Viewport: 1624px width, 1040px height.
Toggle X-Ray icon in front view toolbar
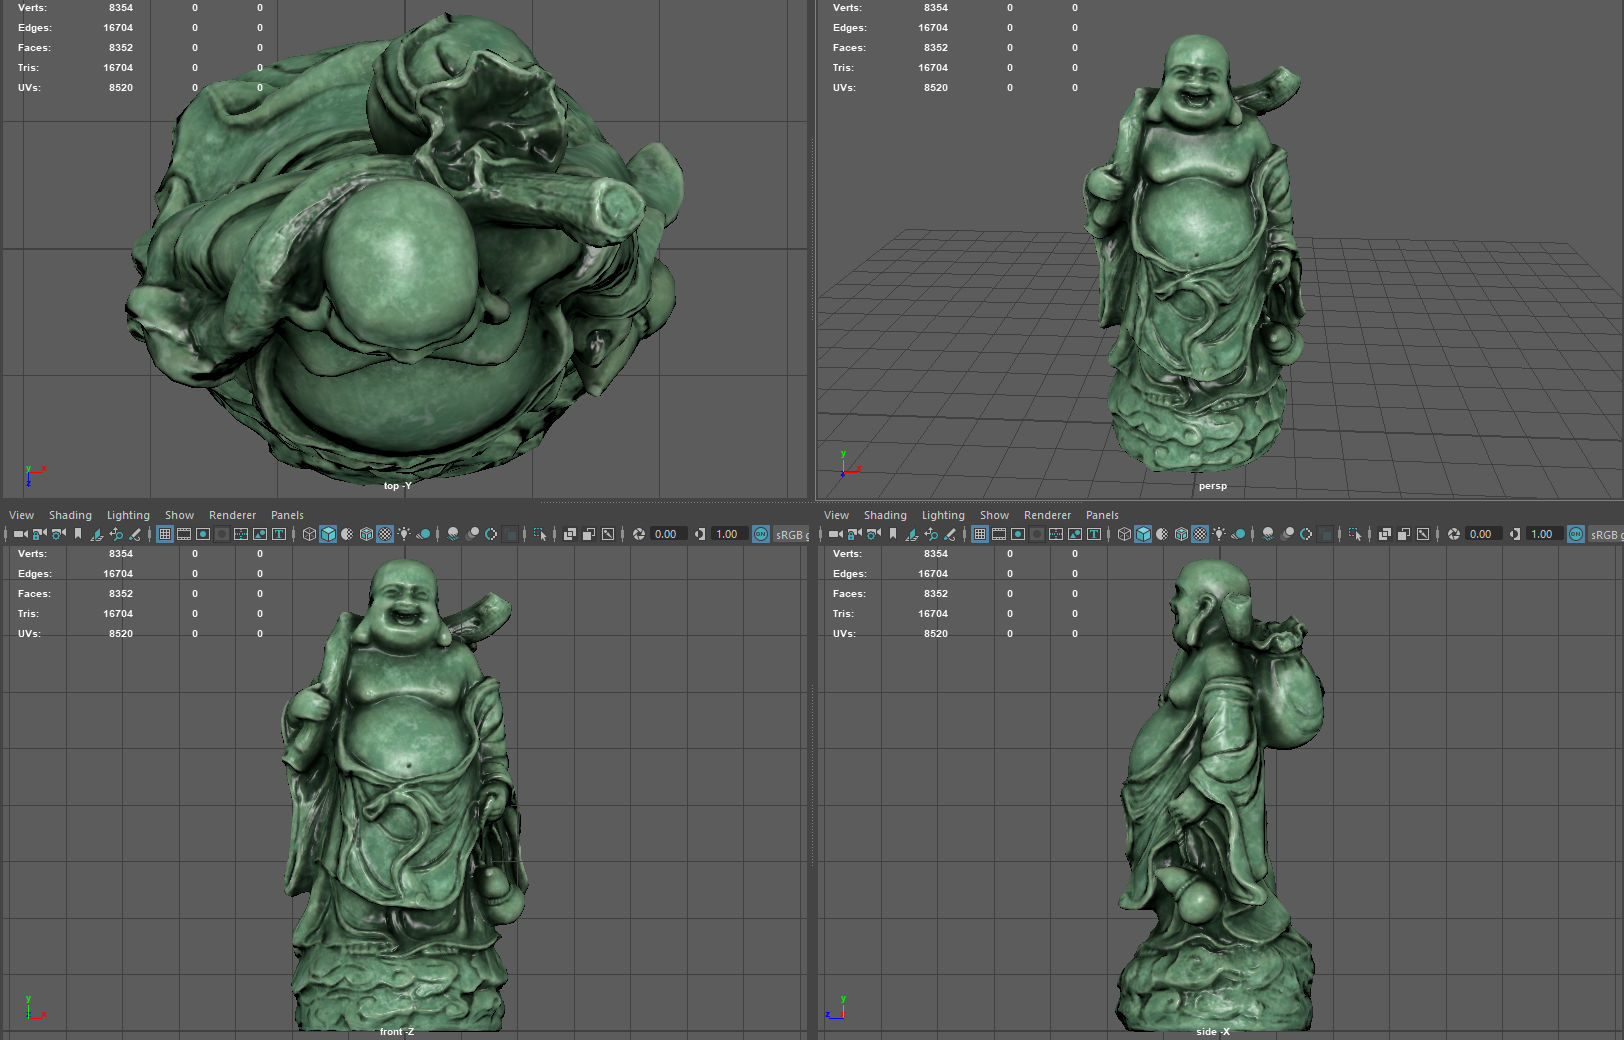pyautogui.click(x=570, y=534)
